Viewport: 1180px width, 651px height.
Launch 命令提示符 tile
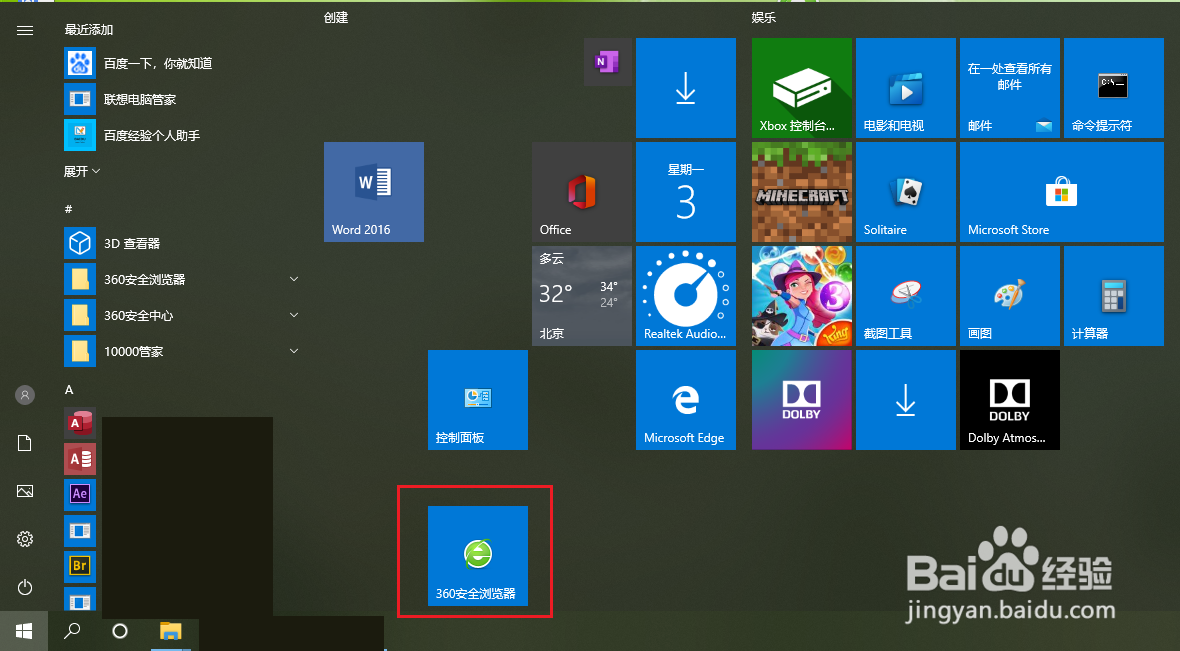pyautogui.click(x=1114, y=88)
